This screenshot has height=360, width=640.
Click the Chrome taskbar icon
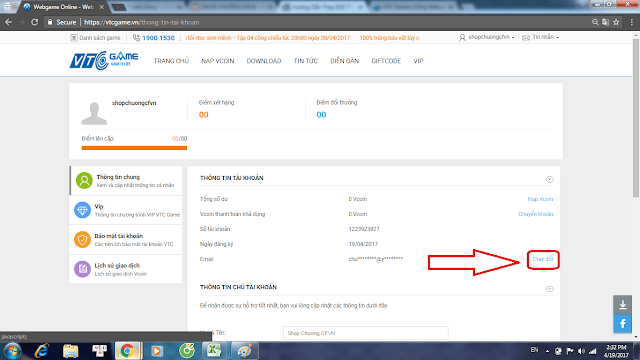[127, 351]
